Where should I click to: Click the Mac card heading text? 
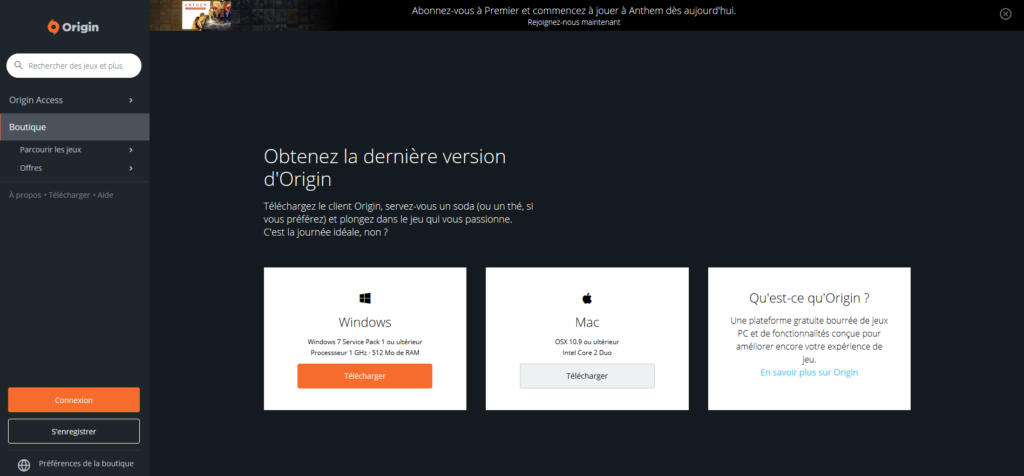pyautogui.click(x=587, y=322)
